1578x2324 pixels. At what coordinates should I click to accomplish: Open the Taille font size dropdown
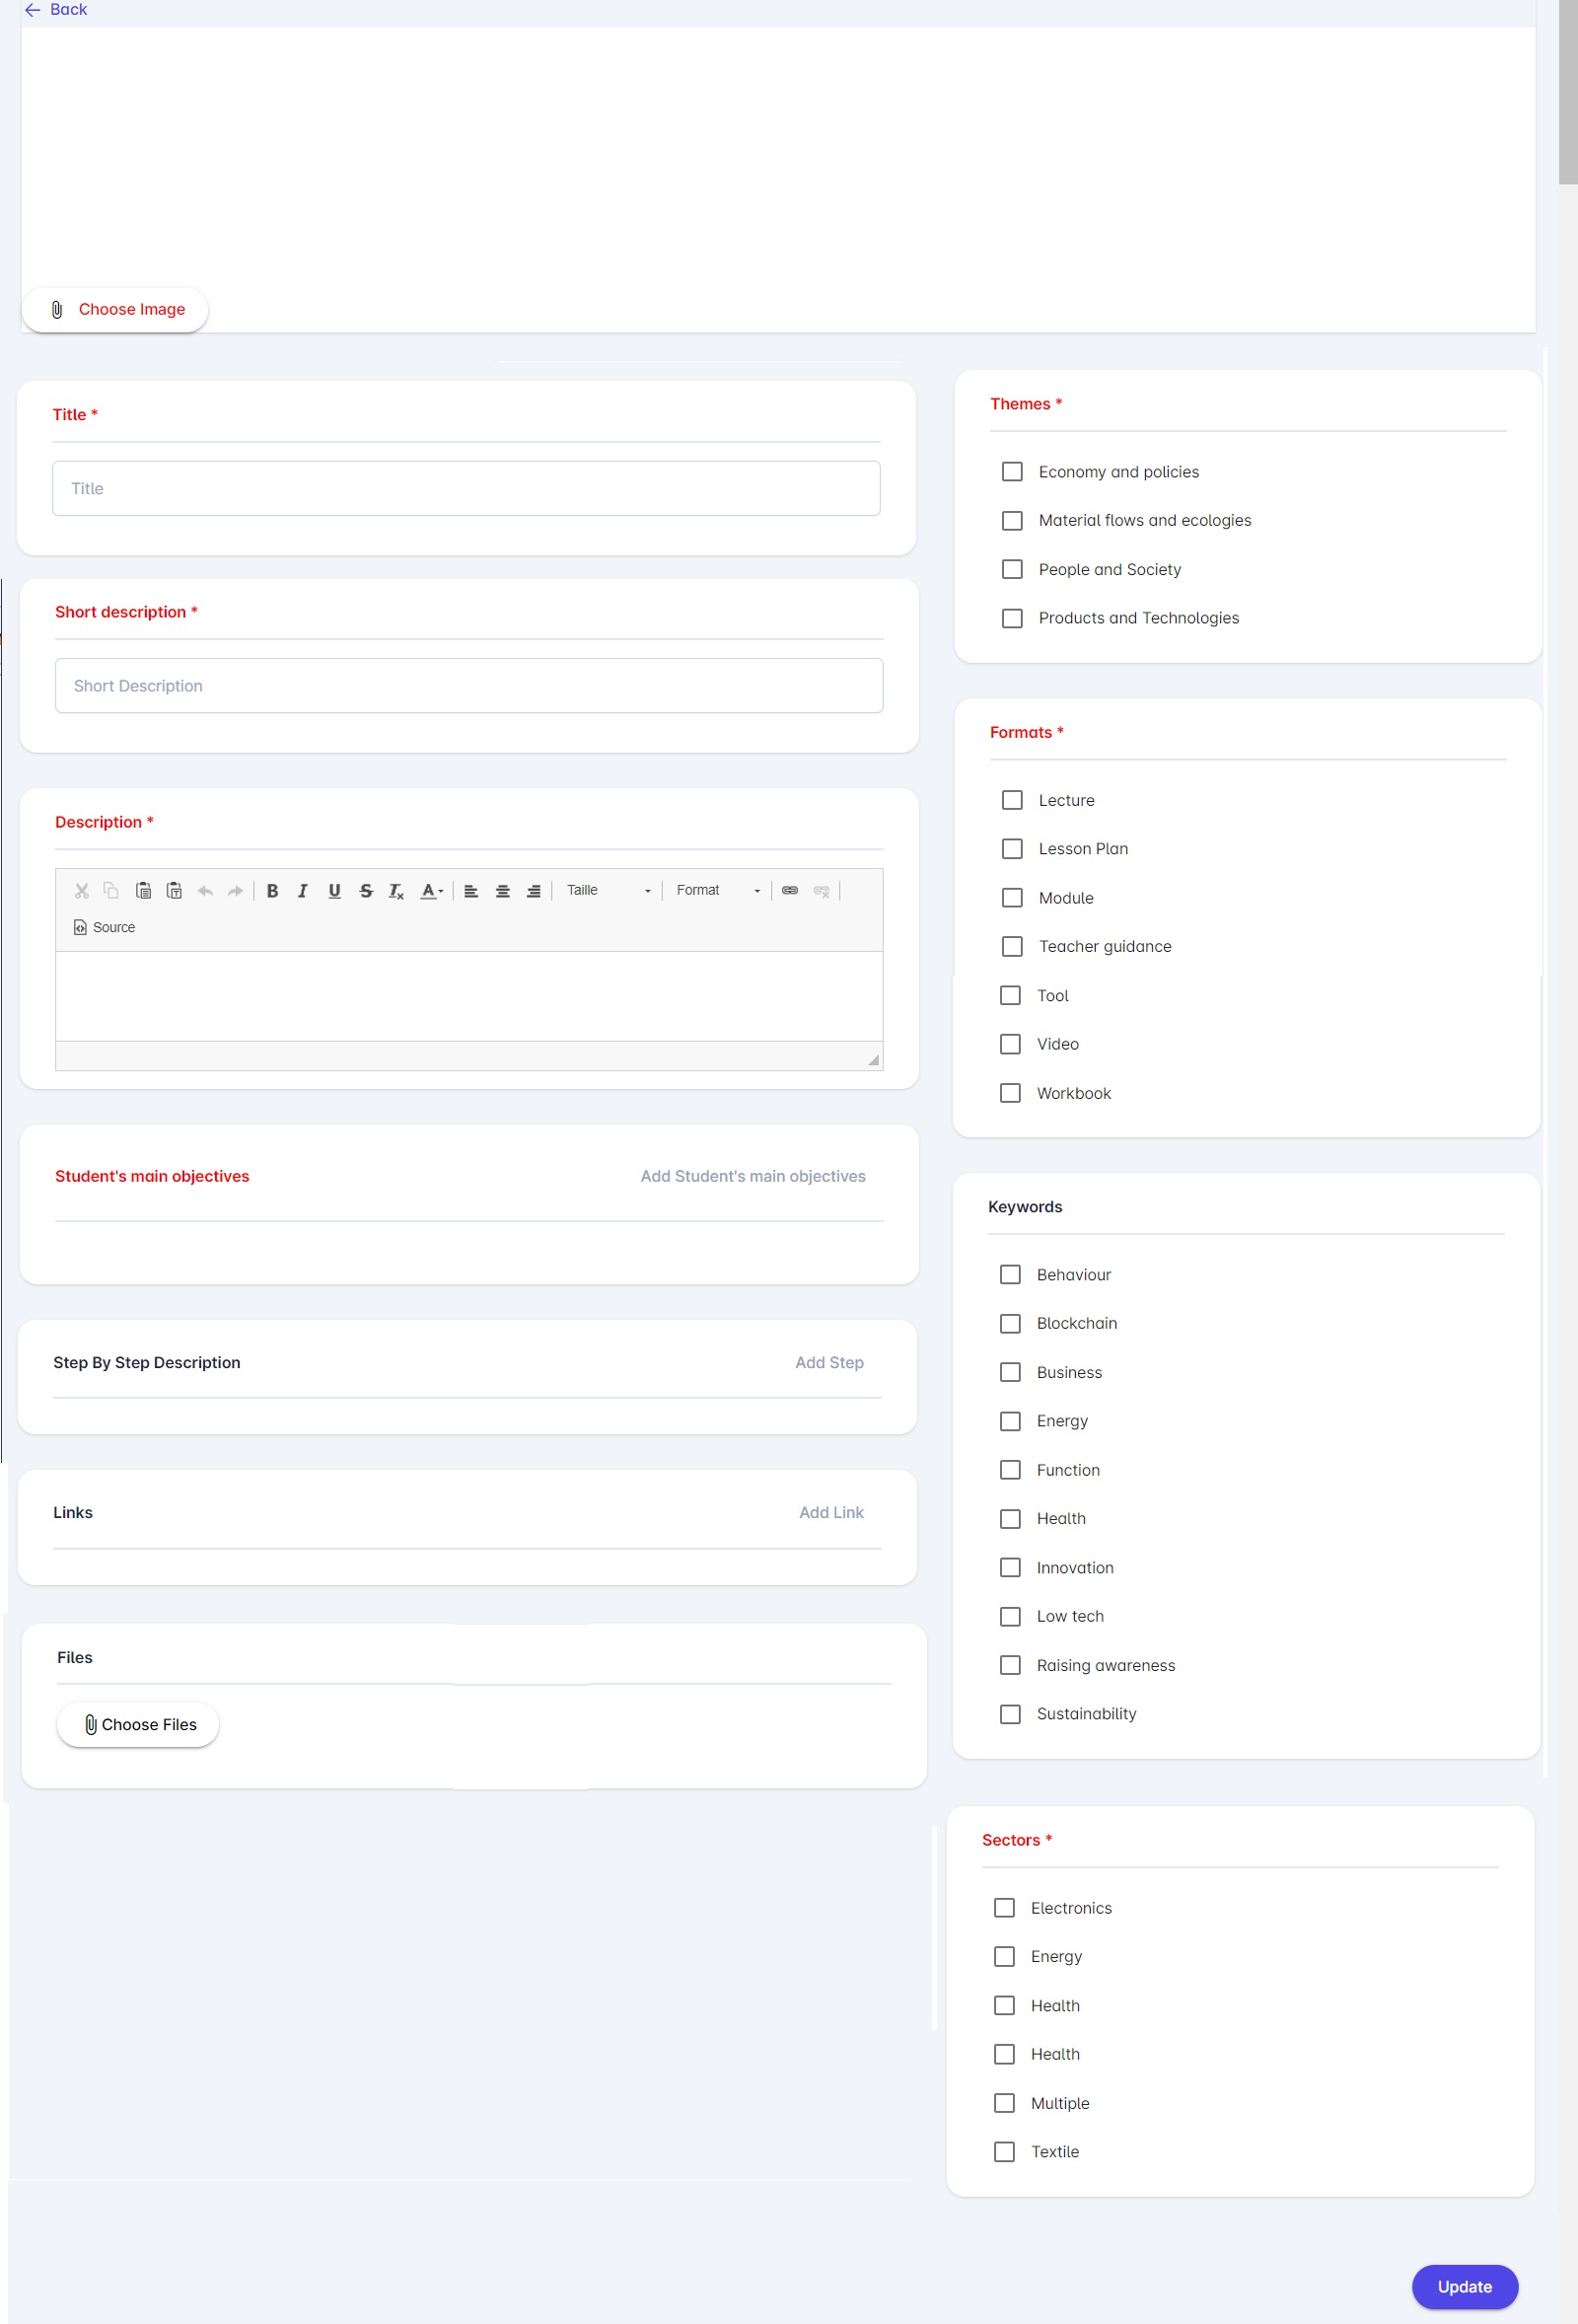[608, 891]
